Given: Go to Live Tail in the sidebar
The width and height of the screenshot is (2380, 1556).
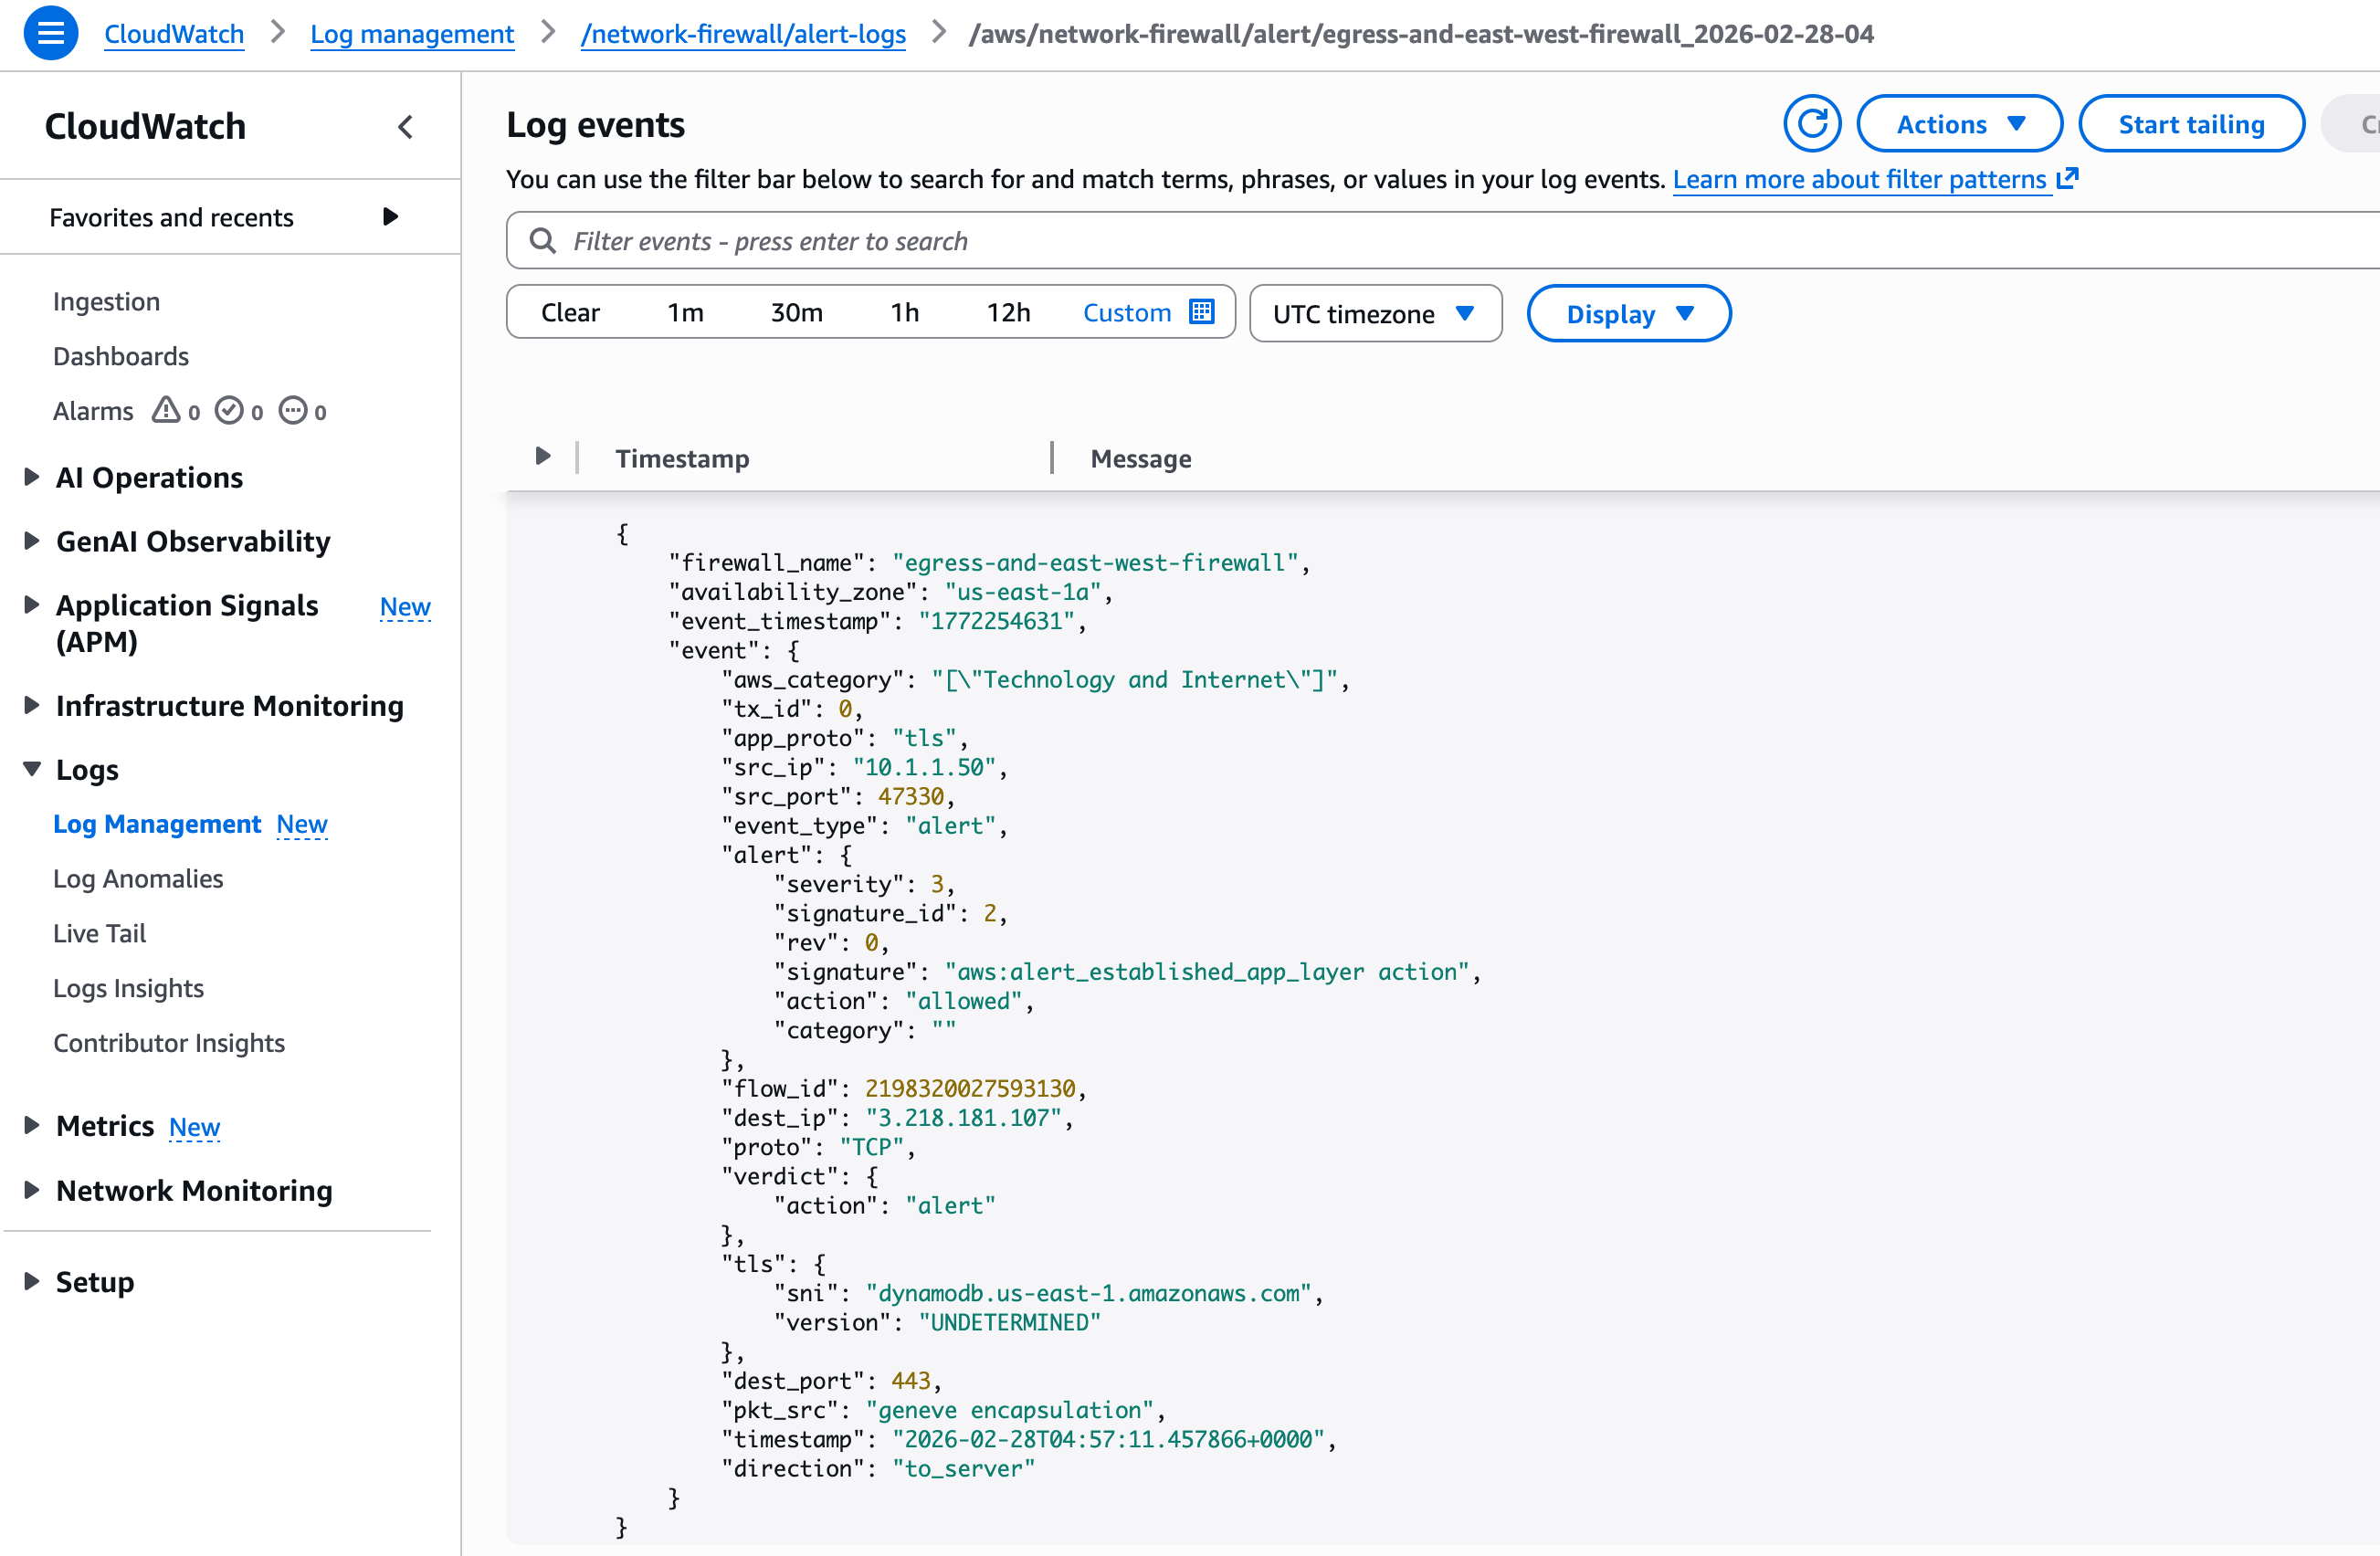Looking at the screenshot, I should coord(99,933).
